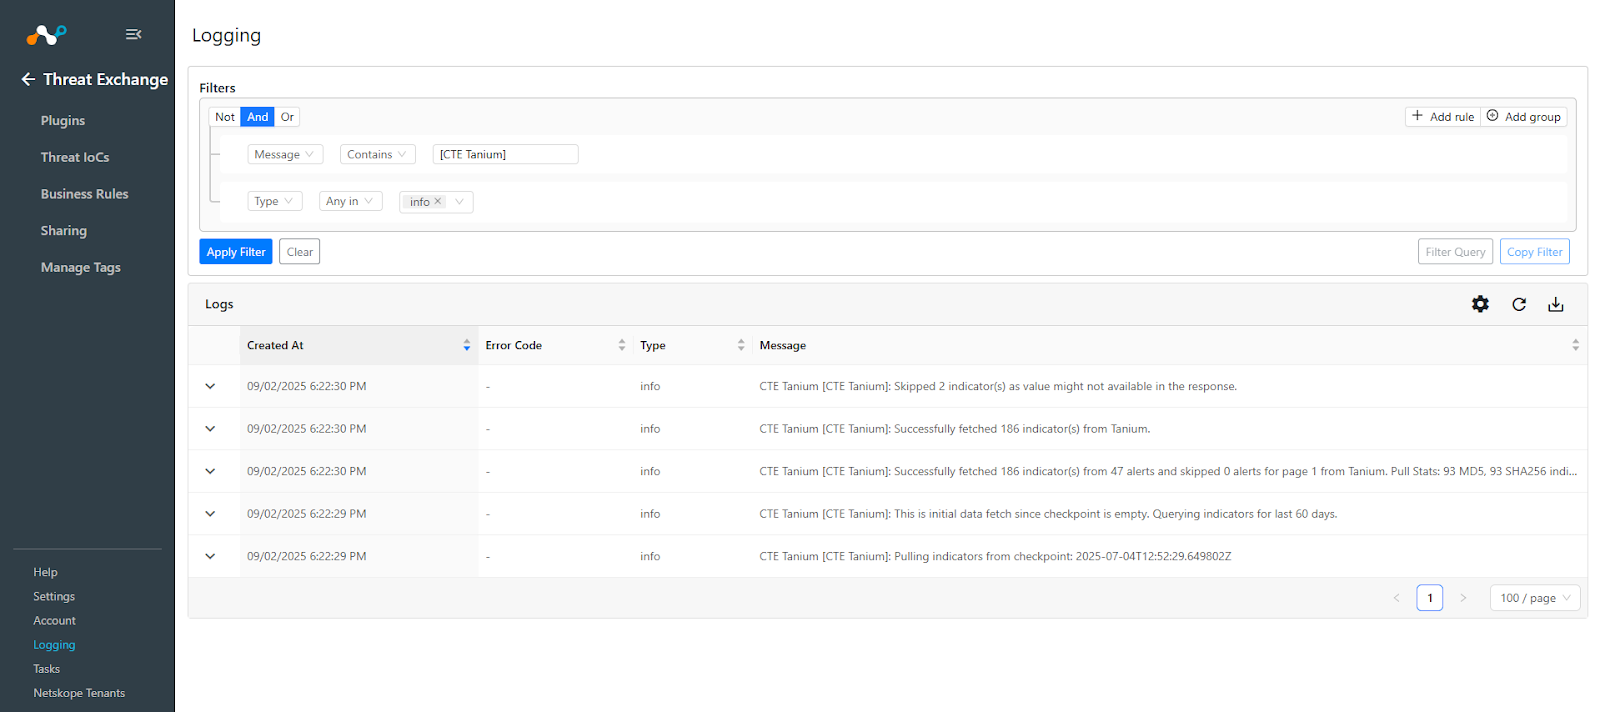This screenshot has width=1600, height=712.
Task: Remove the info tag from Type filter
Action: [437, 202]
